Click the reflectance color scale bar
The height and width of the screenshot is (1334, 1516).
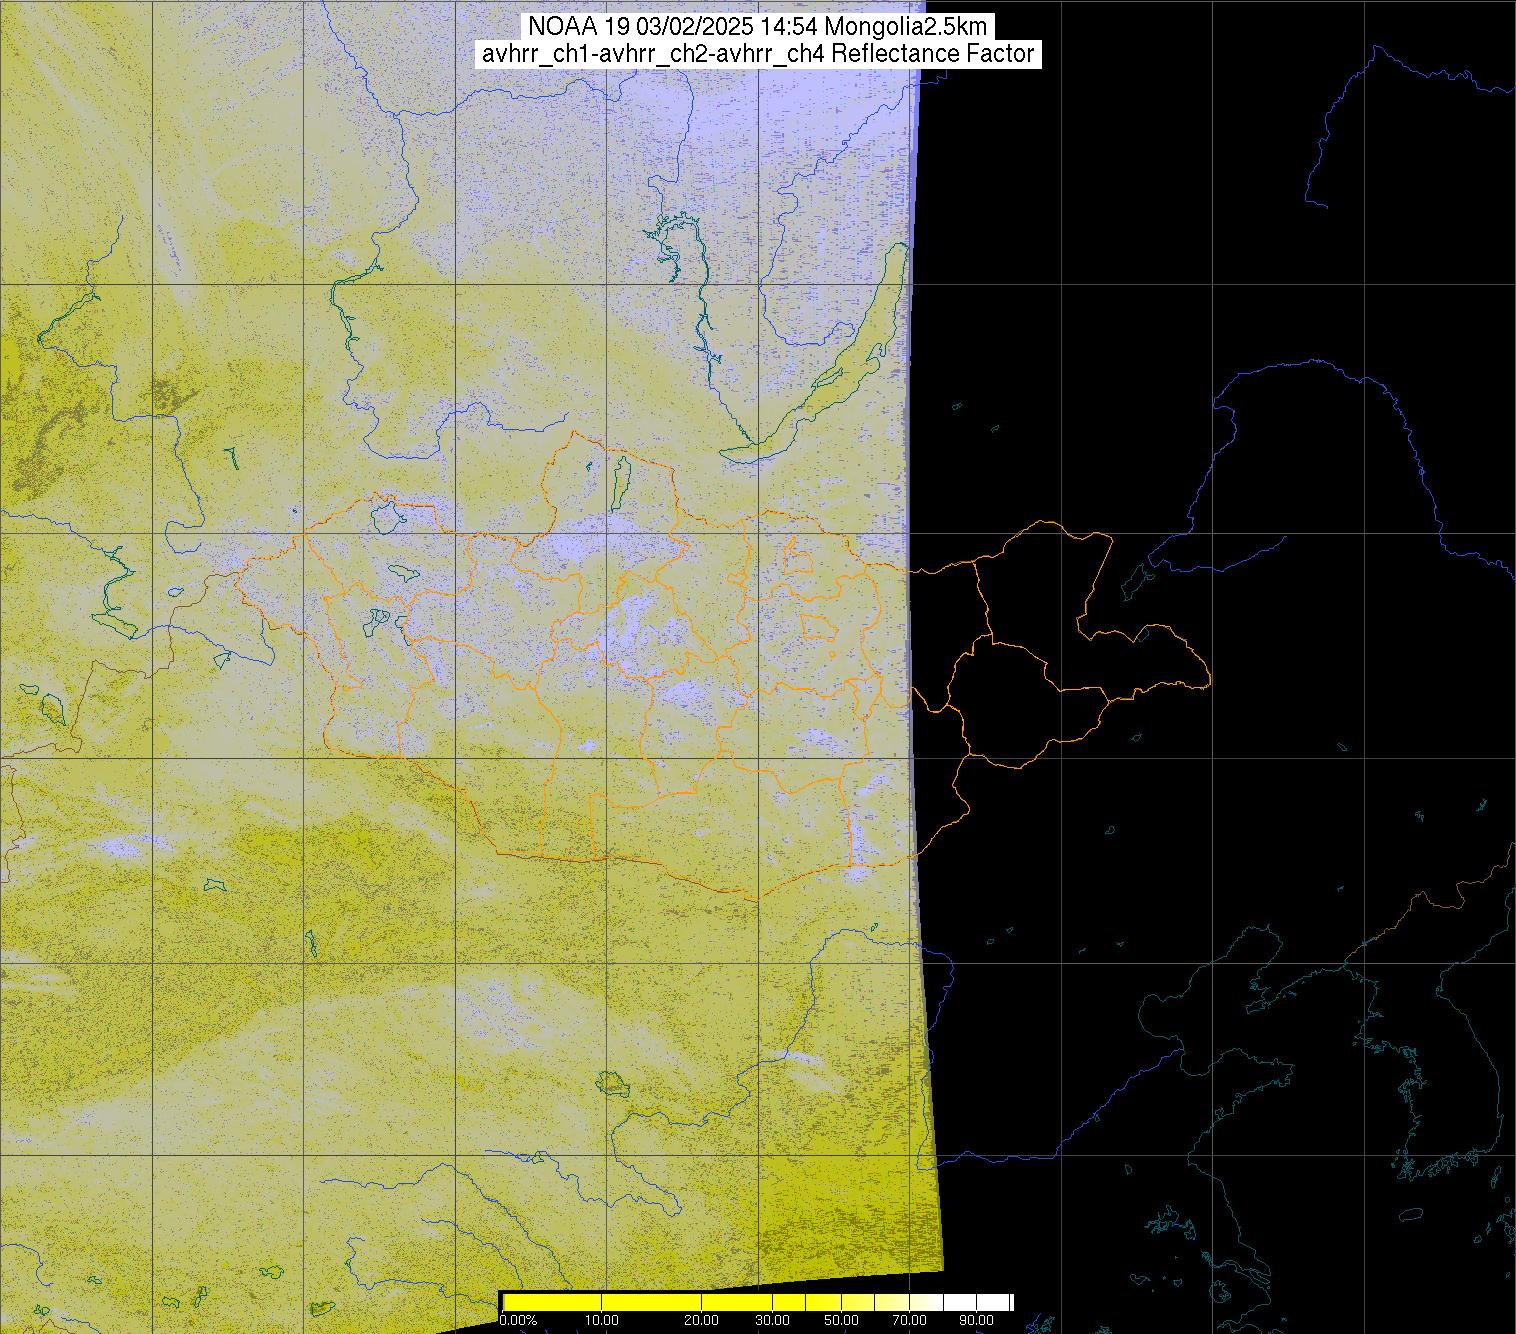(x=757, y=1302)
